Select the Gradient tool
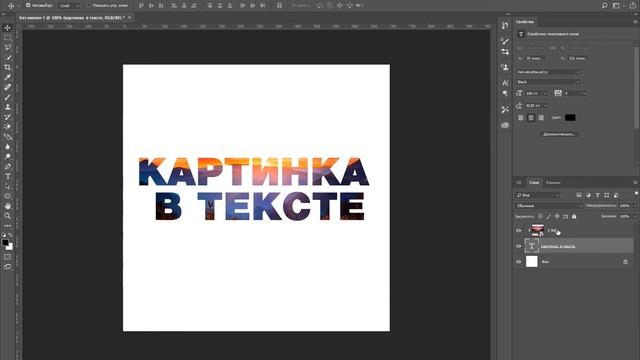Image resolution: width=640 pixels, height=360 pixels. tap(7, 137)
